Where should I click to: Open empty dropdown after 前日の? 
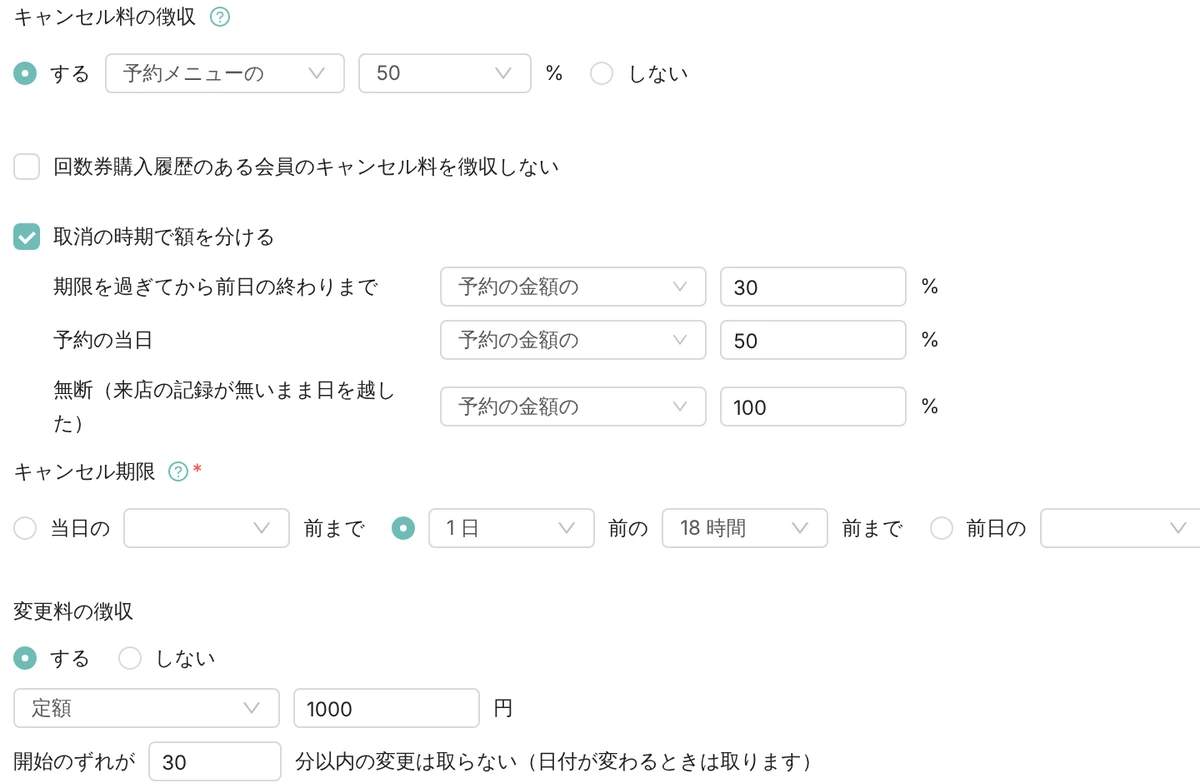pyautogui.click(x=1120, y=528)
